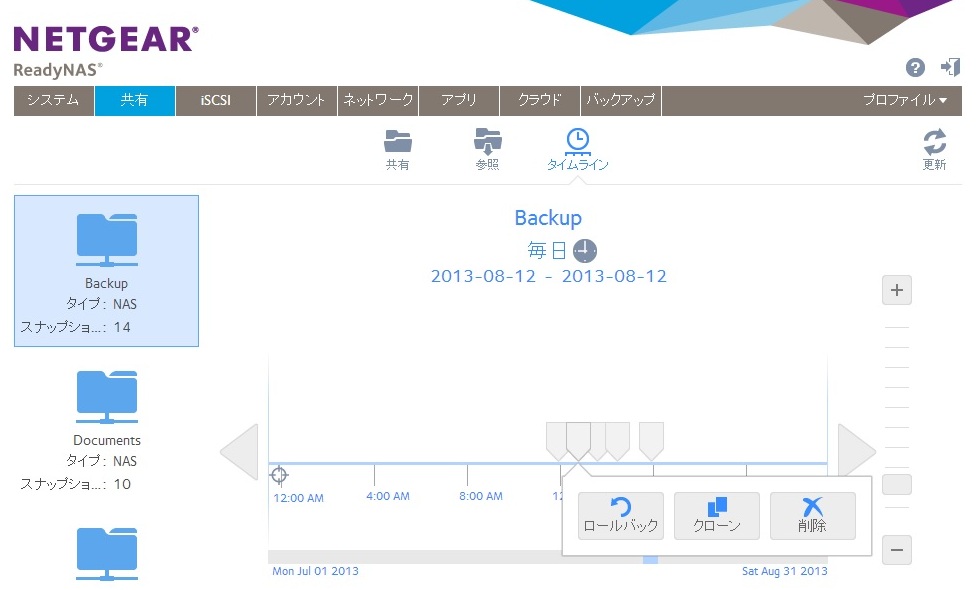Open the ネットワーク tab
The image size is (977, 590).
pyautogui.click(x=378, y=100)
